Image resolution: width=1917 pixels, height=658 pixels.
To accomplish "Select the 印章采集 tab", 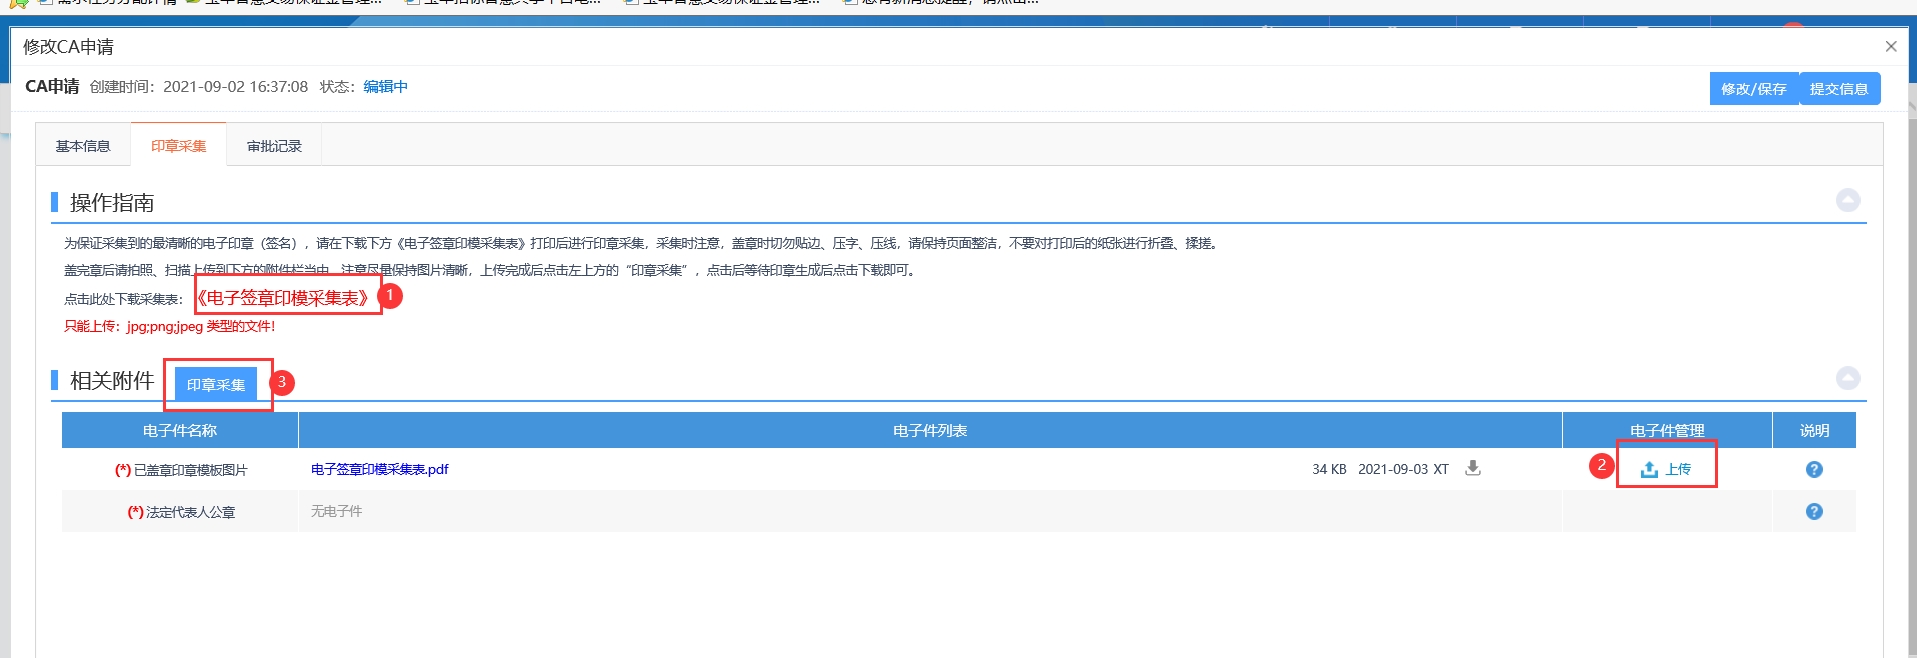I will click(x=179, y=146).
